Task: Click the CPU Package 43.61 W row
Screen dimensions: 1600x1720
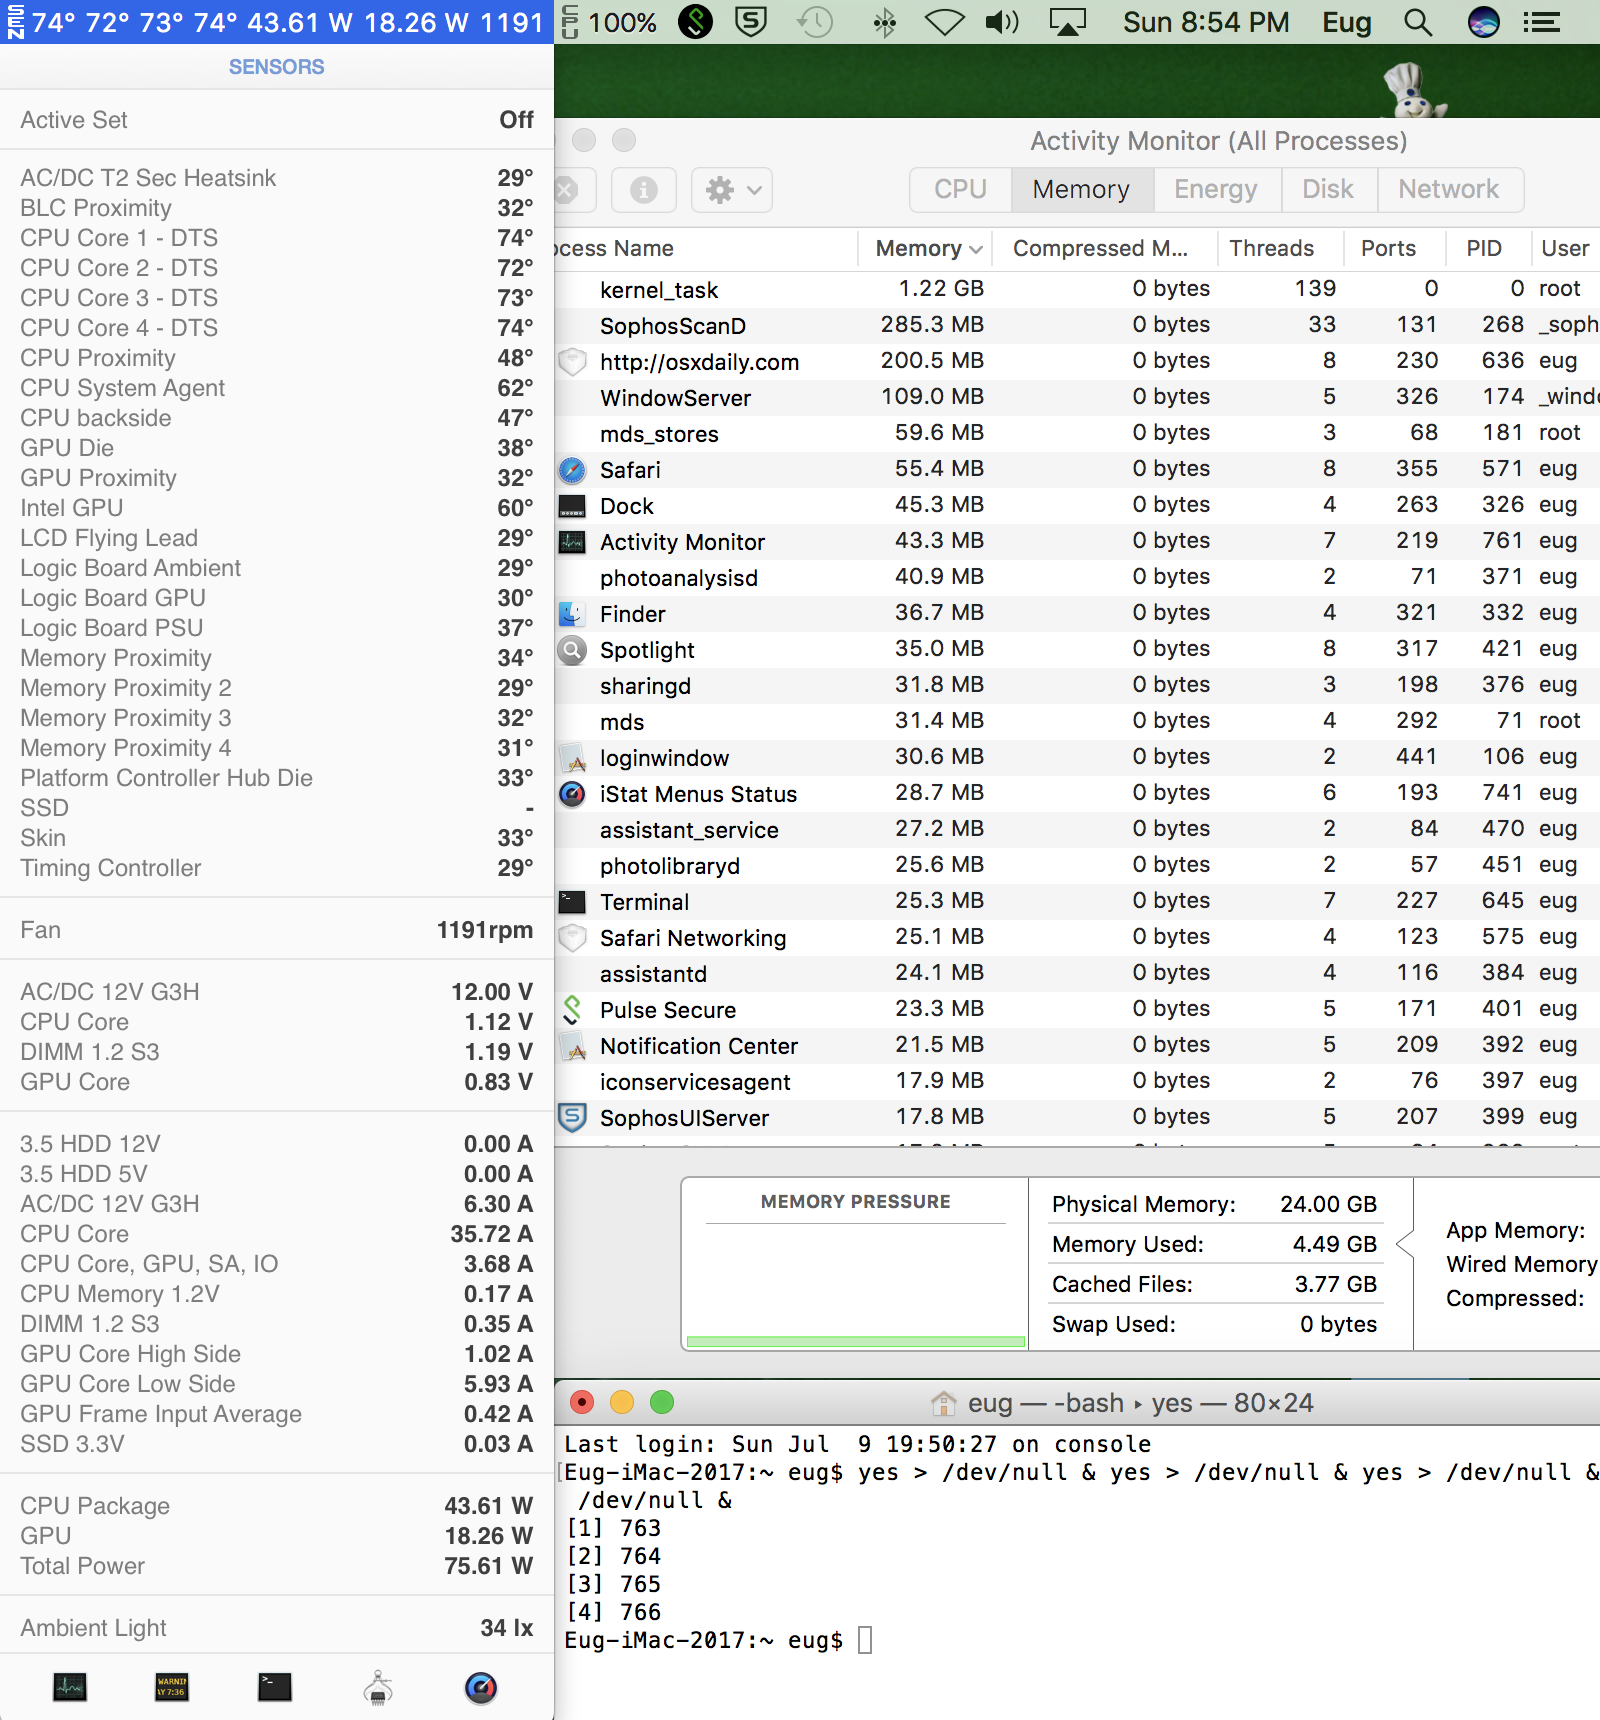Action: [277, 1506]
